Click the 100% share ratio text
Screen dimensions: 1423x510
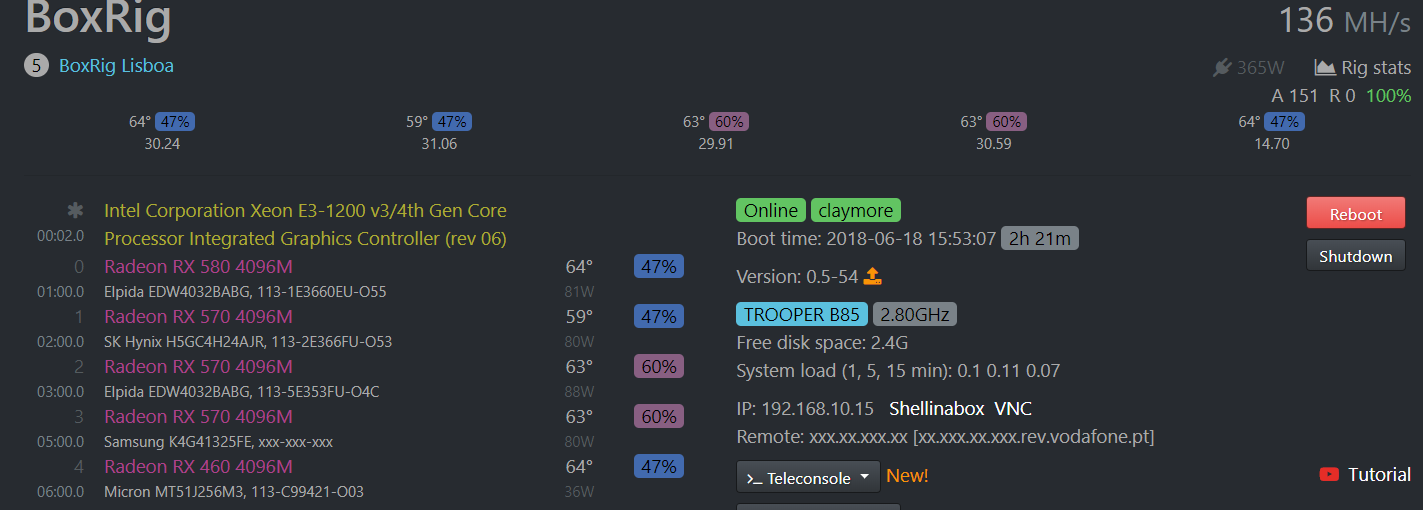[x=1388, y=96]
